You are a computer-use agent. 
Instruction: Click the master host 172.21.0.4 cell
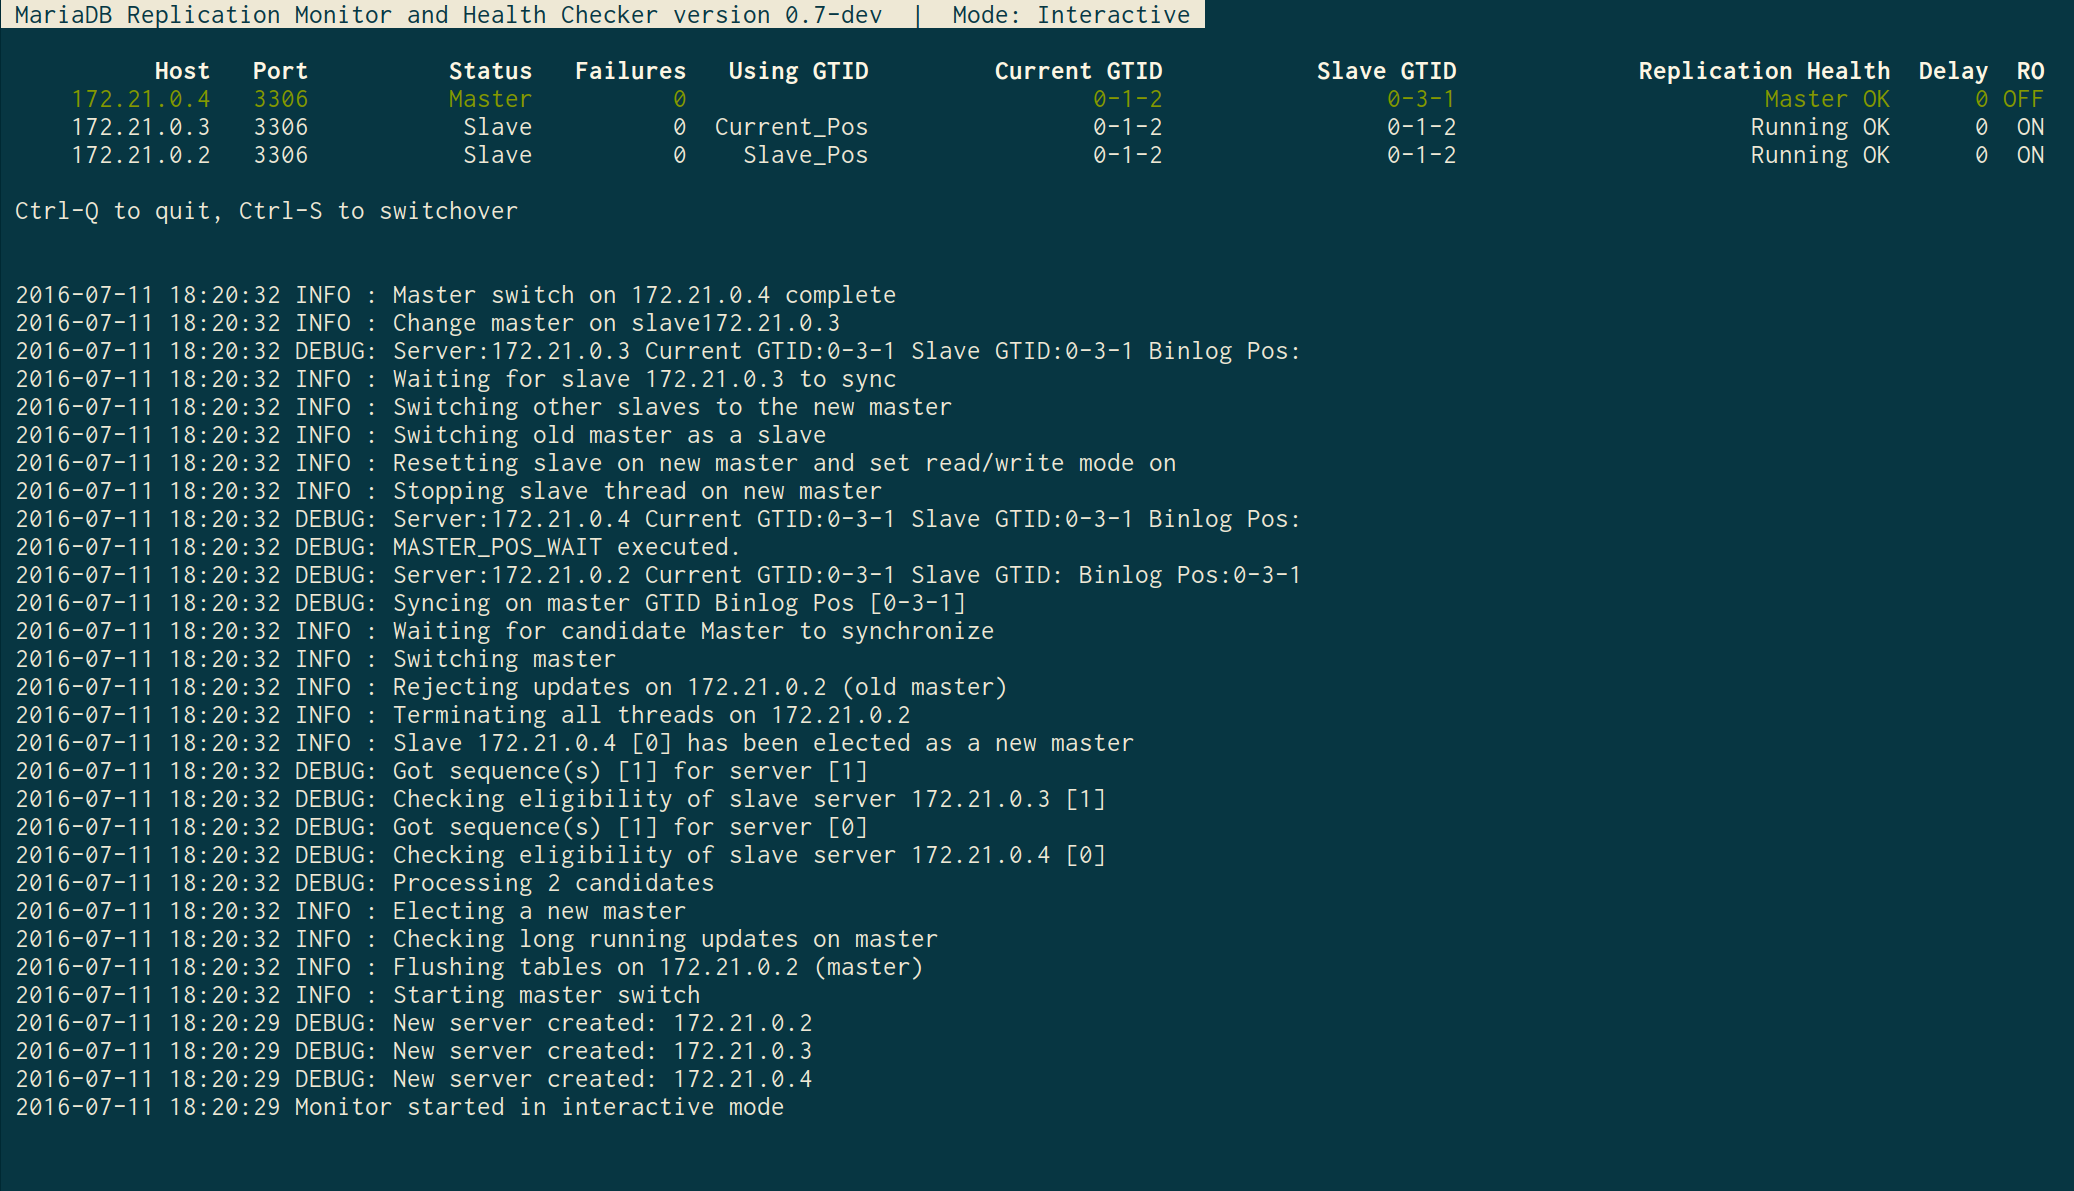141,99
